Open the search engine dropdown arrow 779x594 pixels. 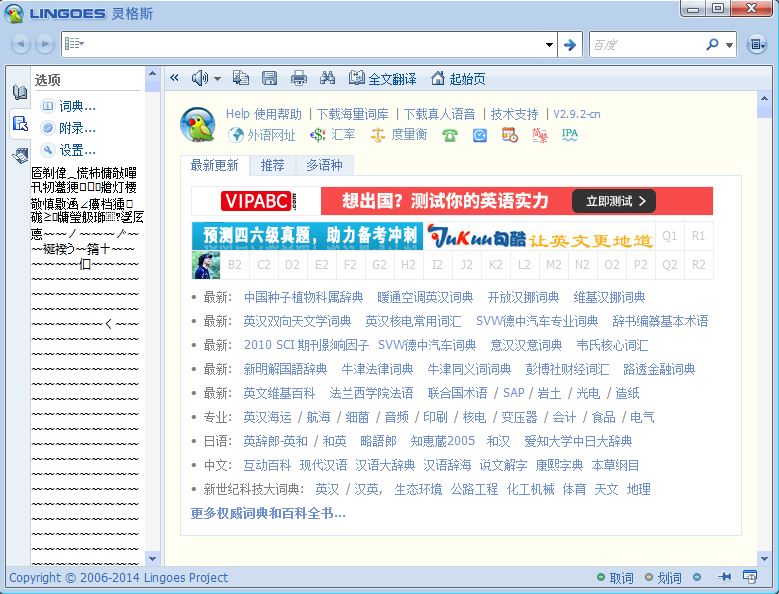(x=729, y=45)
